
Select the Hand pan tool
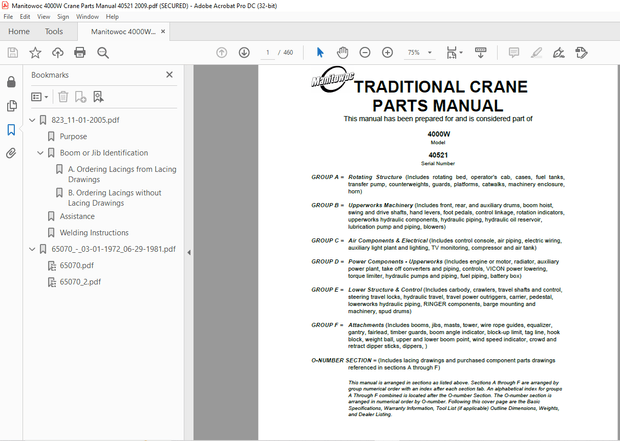(341, 52)
